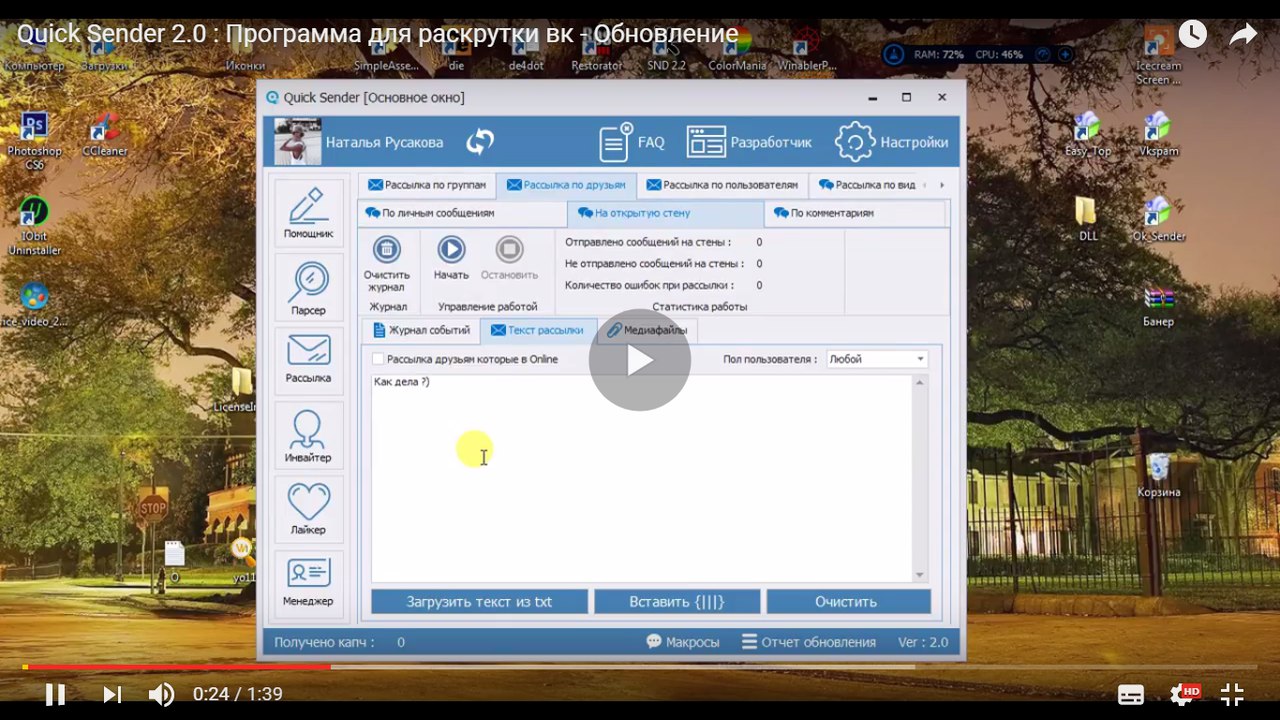Toggle YouTube subtitles button

pos(1131,694)
